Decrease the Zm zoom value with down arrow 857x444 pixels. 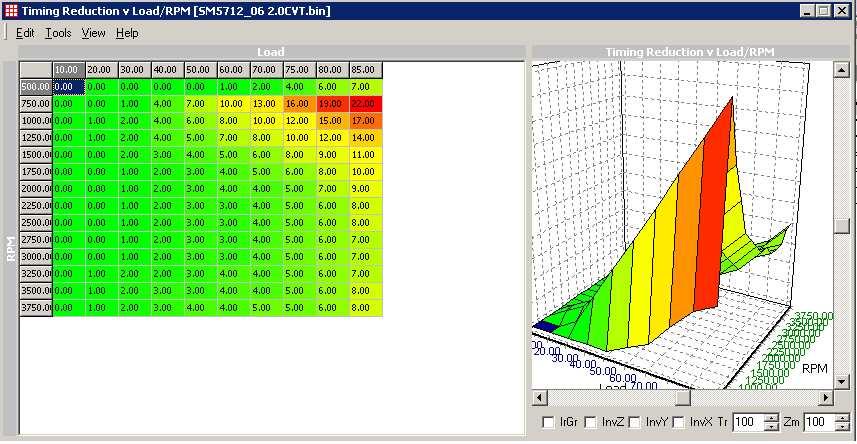click(842, 426)
